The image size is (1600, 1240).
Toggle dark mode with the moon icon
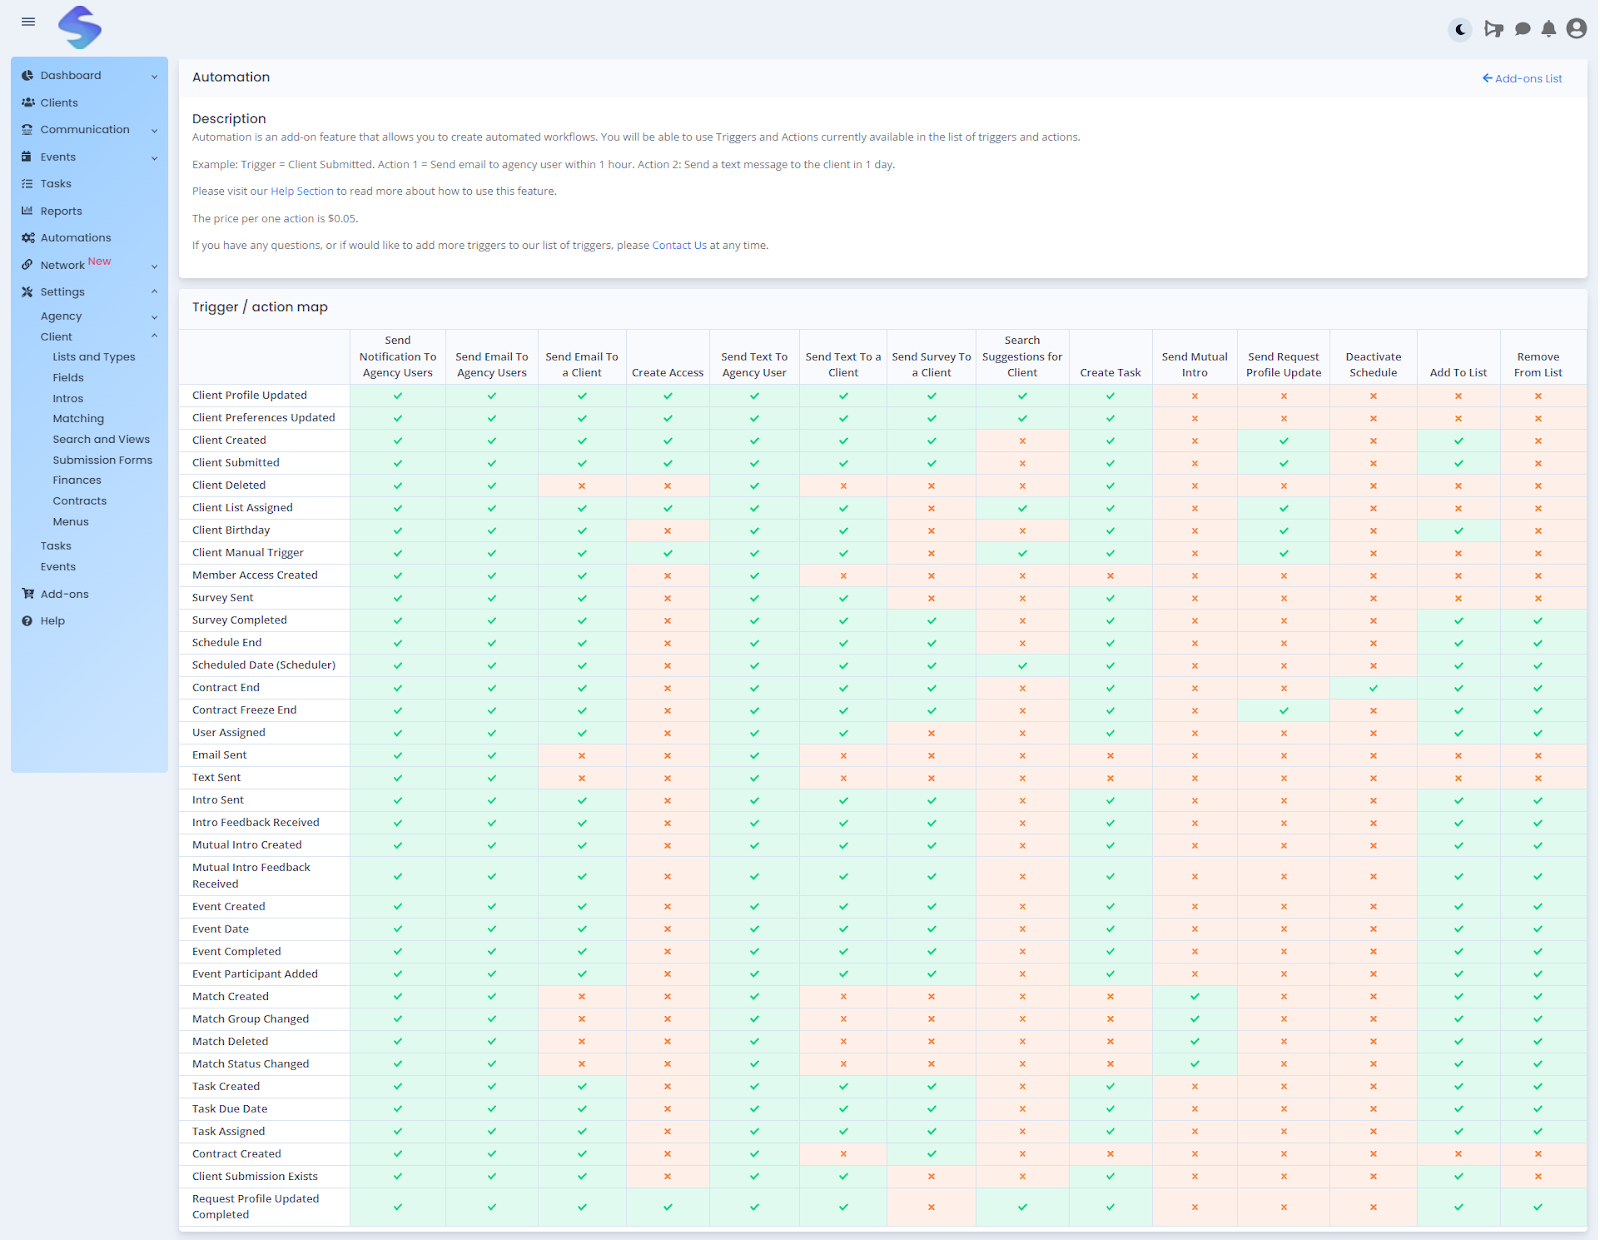click(1459, 29)
